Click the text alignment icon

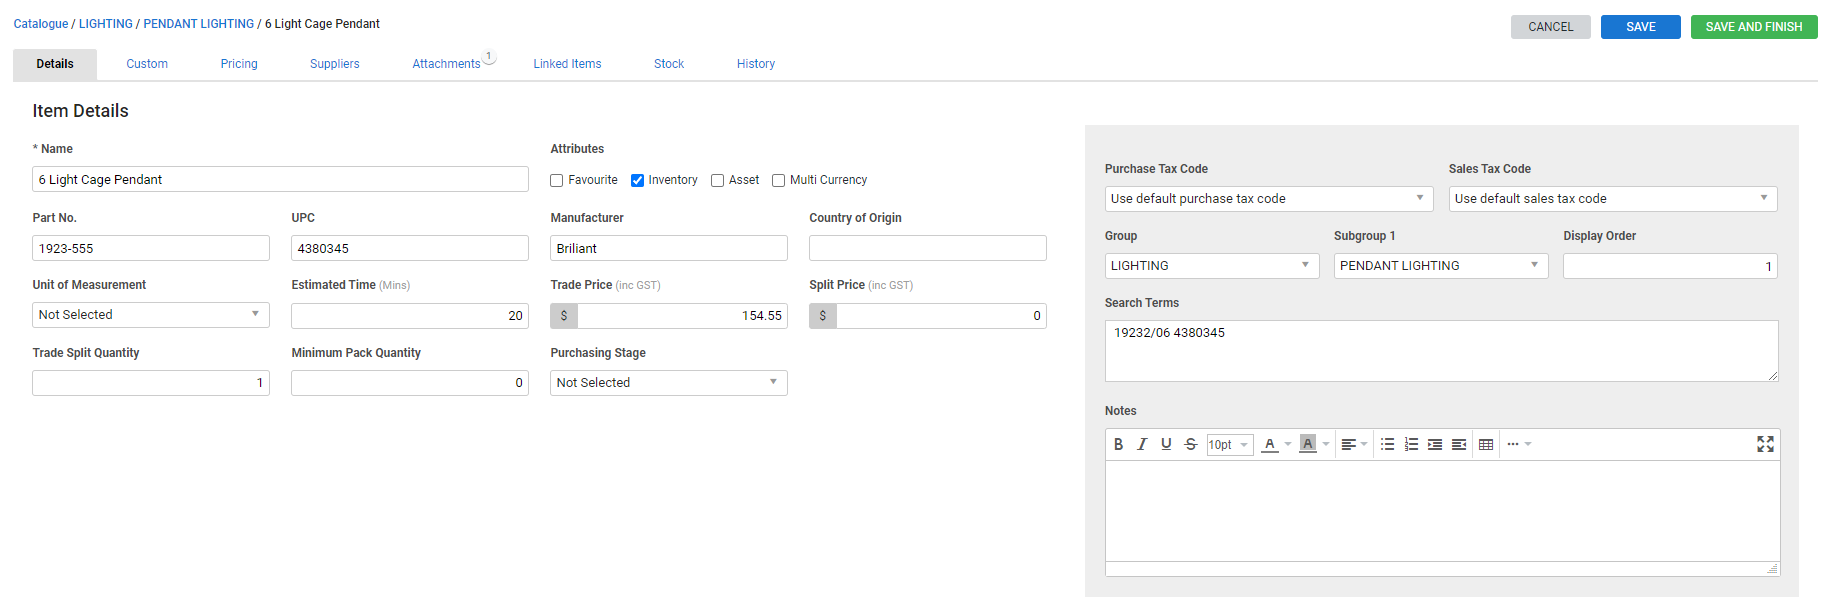1348,444
